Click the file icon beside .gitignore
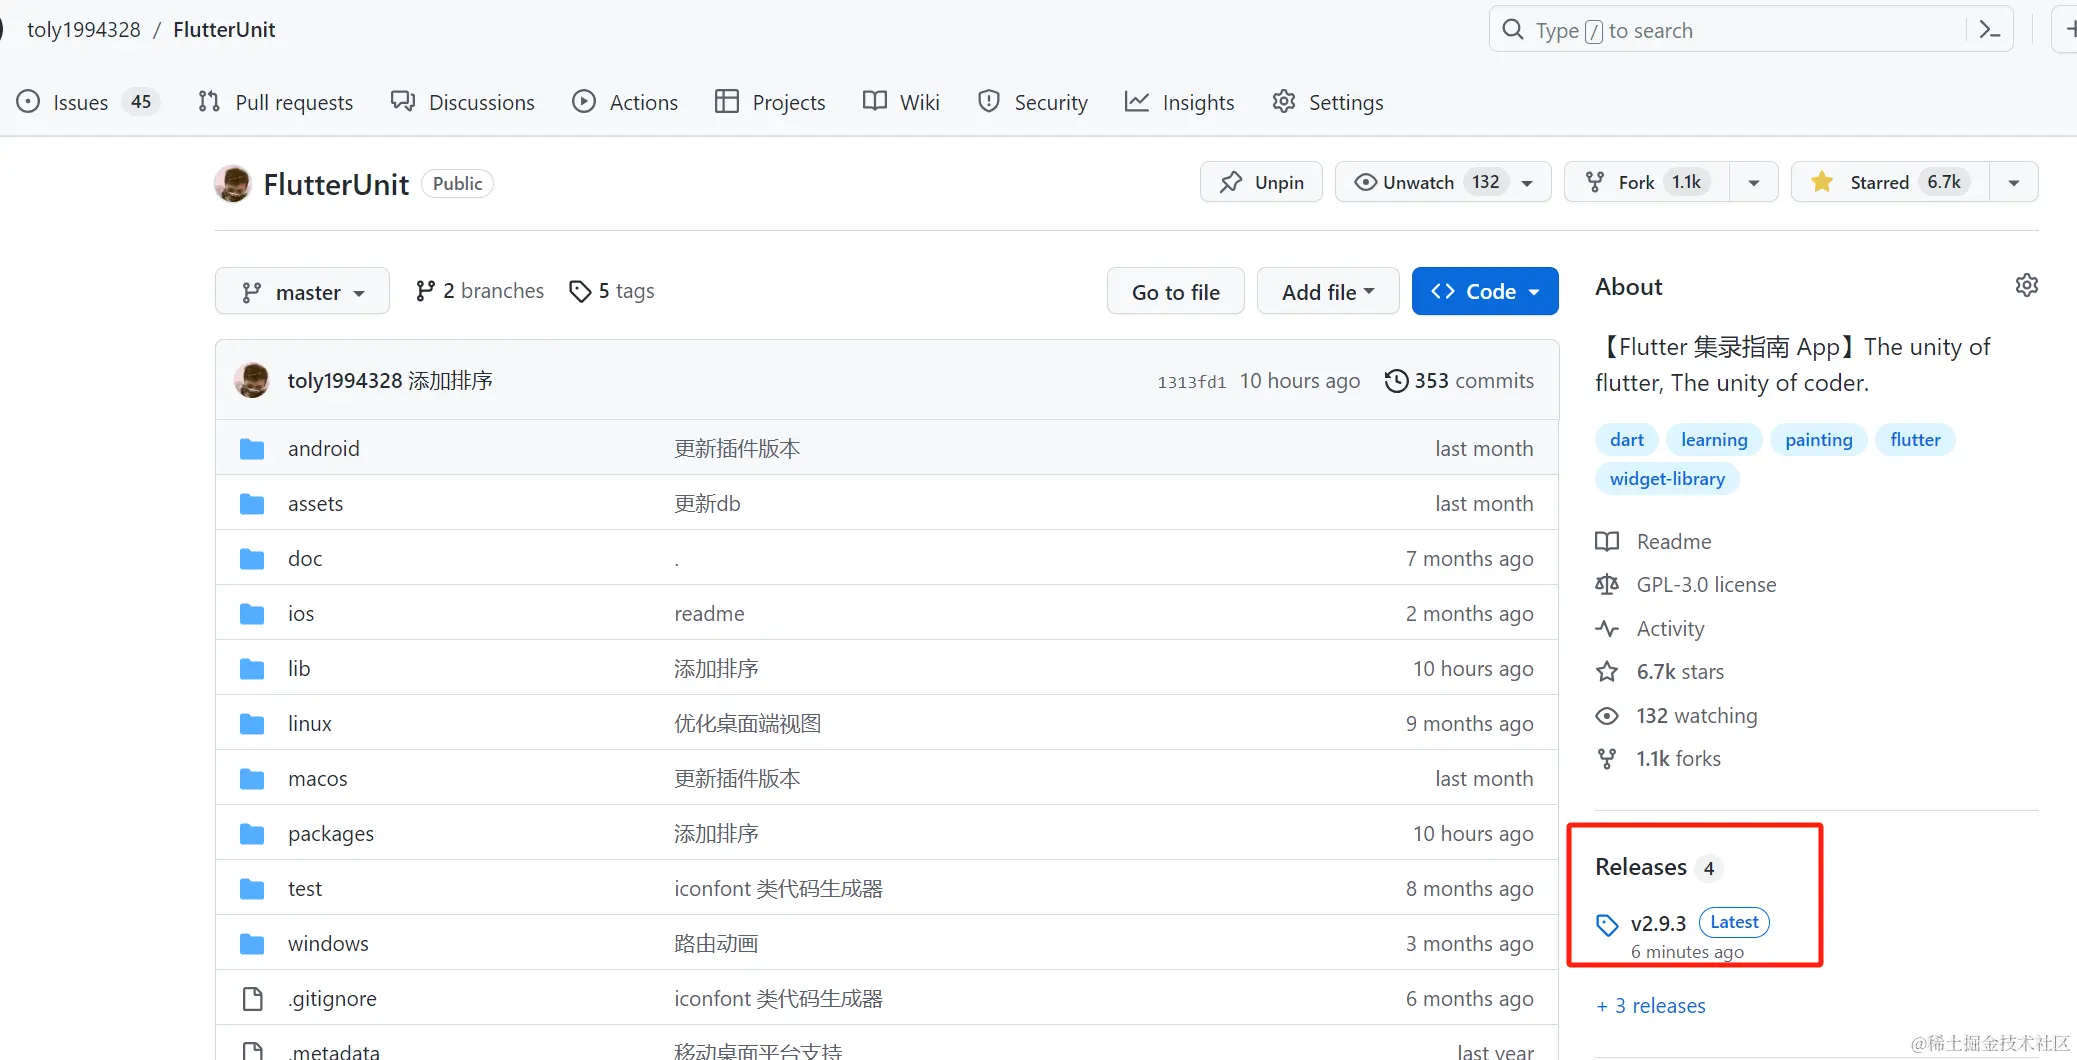The height and width of the screenshot is (1060, 2077). (252, 999)
